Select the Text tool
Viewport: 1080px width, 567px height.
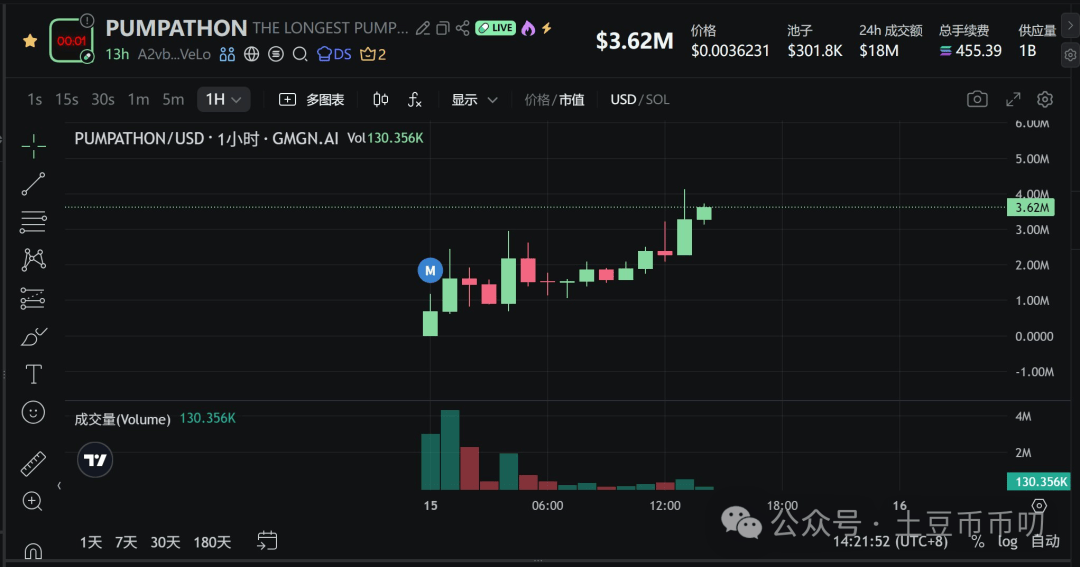(x=33, y=374)
